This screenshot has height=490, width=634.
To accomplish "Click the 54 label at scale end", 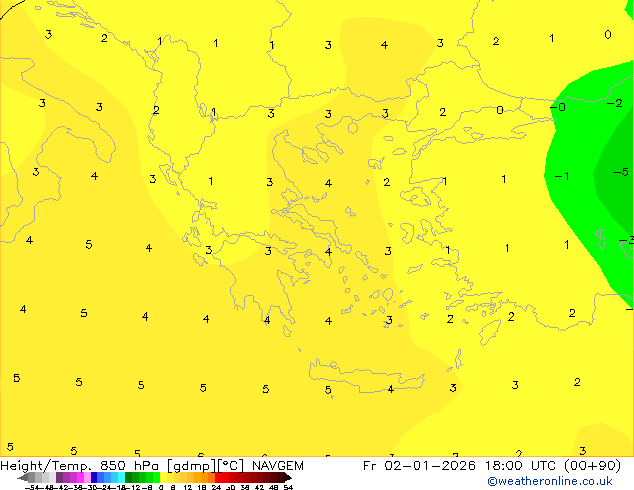I will (x=288, y=487).
